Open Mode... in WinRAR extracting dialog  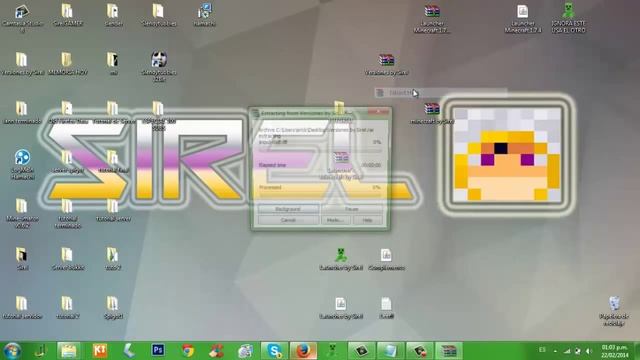click(x=336, y=220)
